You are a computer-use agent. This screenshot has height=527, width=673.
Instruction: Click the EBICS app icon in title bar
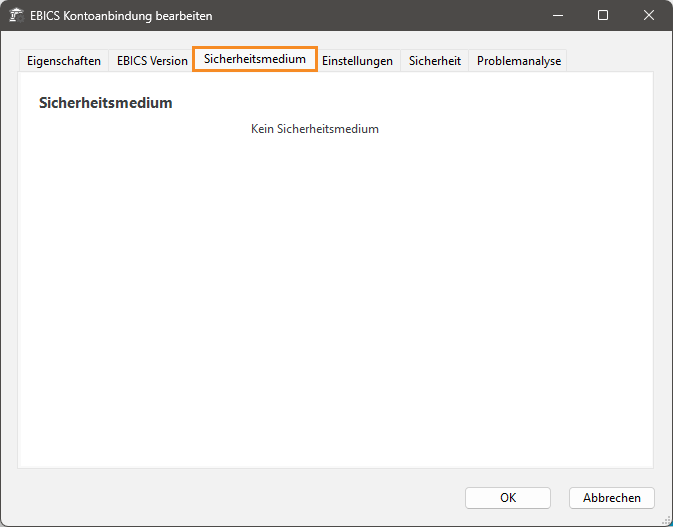coord(17,16)
